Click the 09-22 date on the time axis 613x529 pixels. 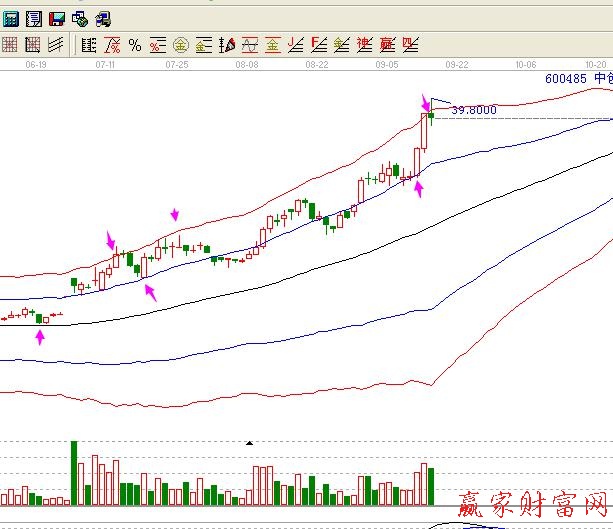coord(457,63)
